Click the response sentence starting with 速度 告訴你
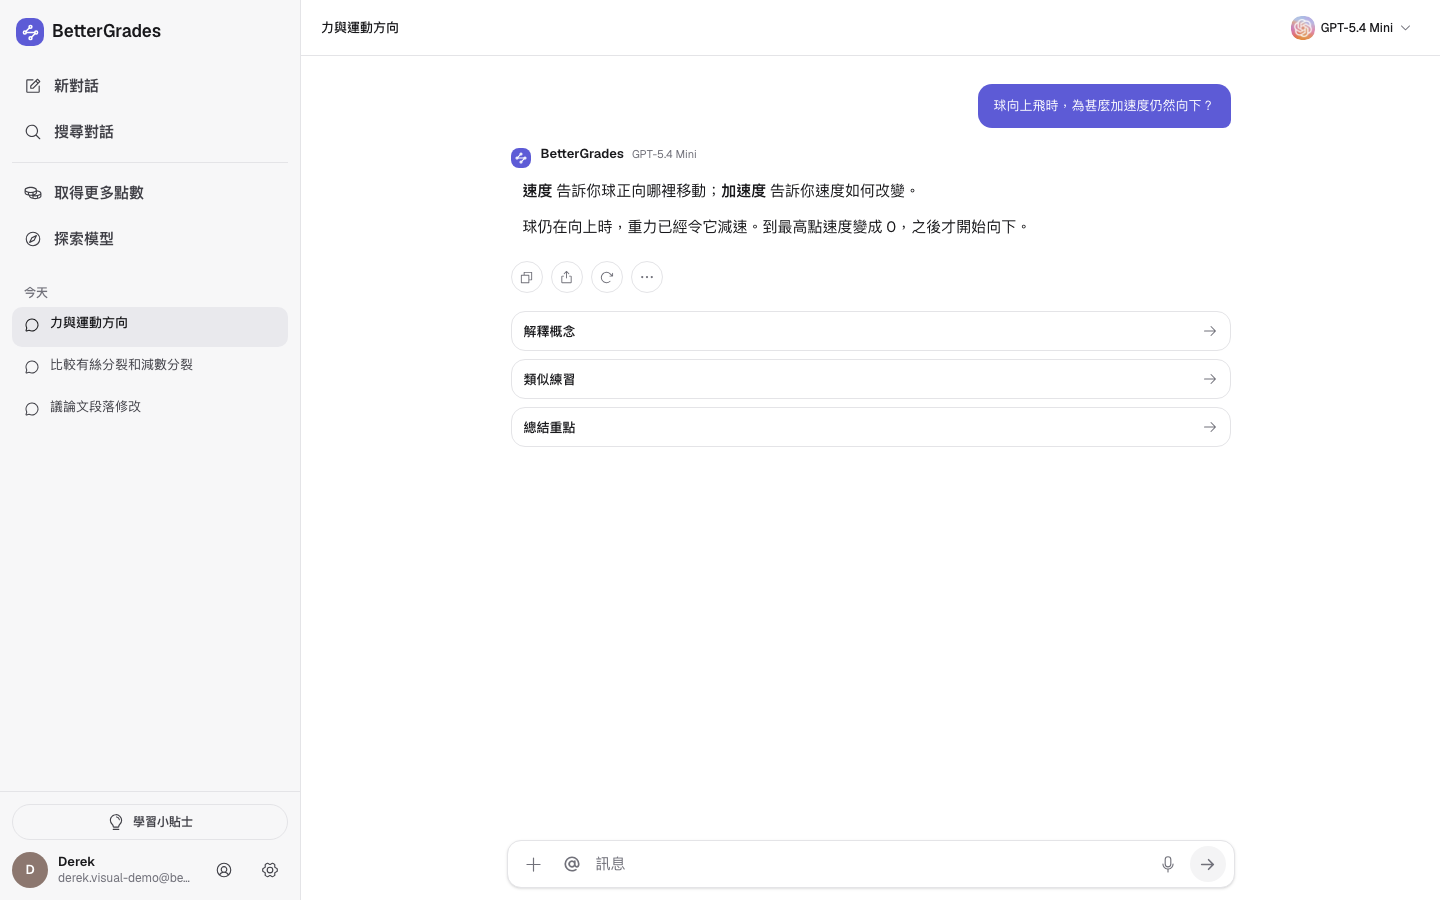This screenshot has width=1440, height=900. pos(720,191)
